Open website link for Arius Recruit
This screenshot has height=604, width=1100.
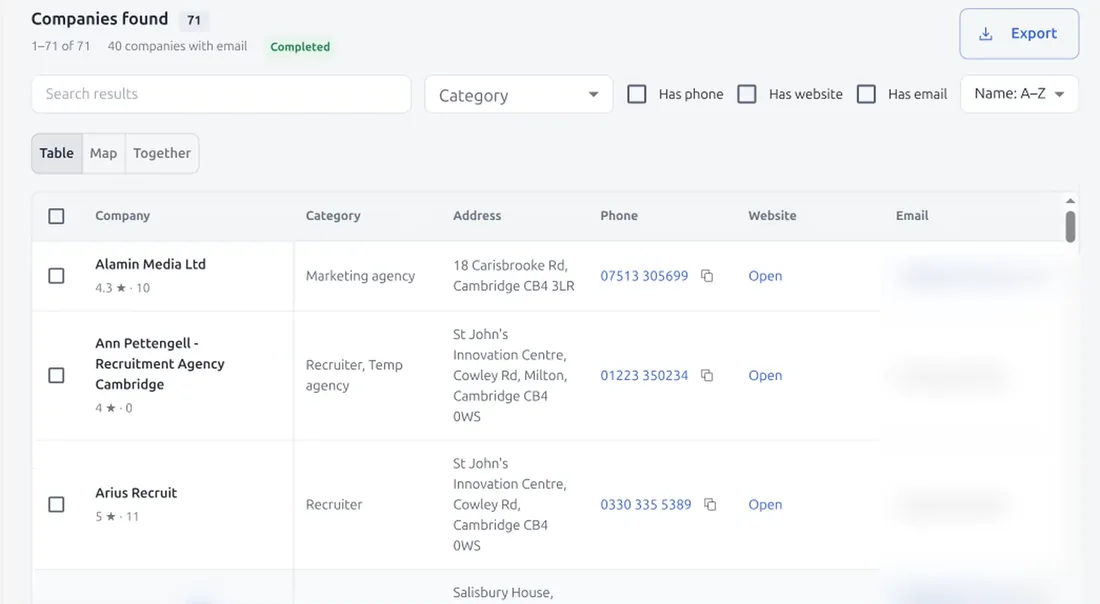click(x=765, y=504)
